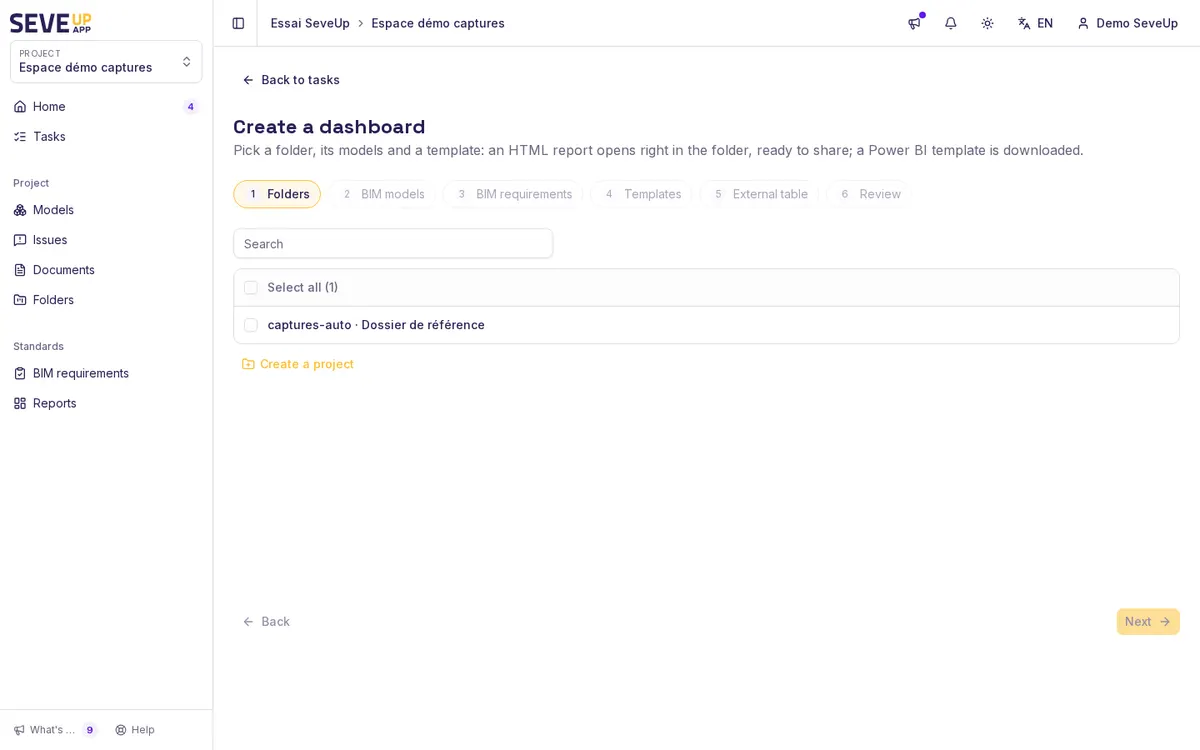Toggle the sidebar collapse icon
1200x750 pixels.
point(238,23)
